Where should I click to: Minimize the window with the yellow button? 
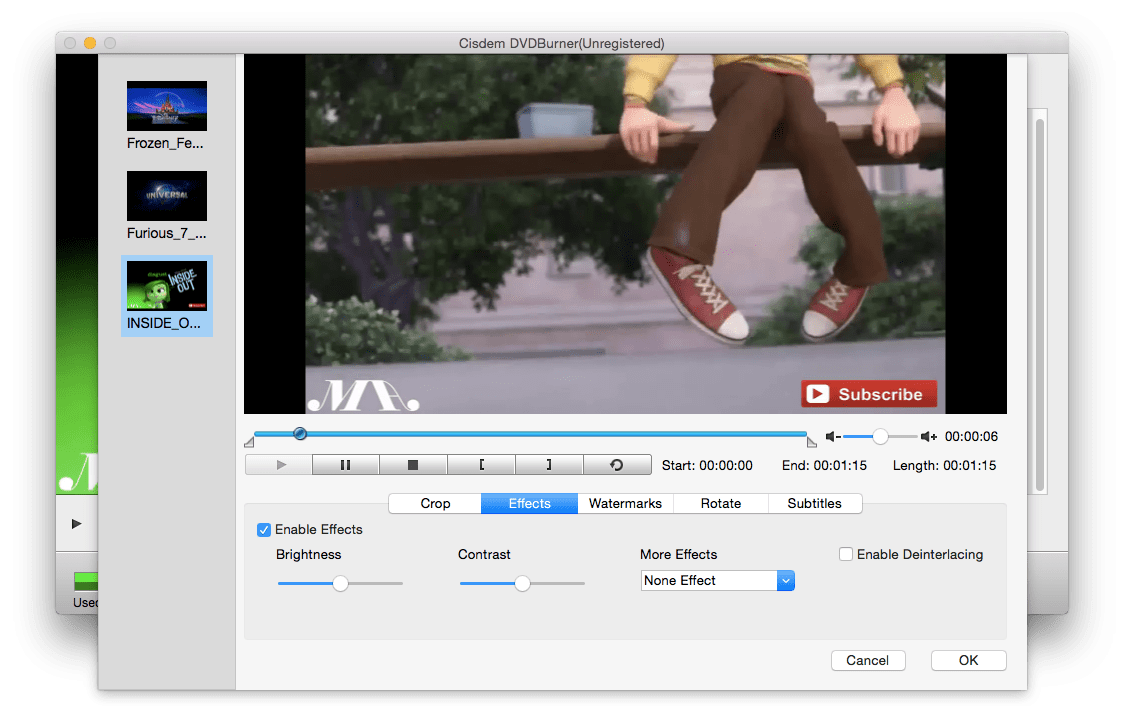[90, 43]
